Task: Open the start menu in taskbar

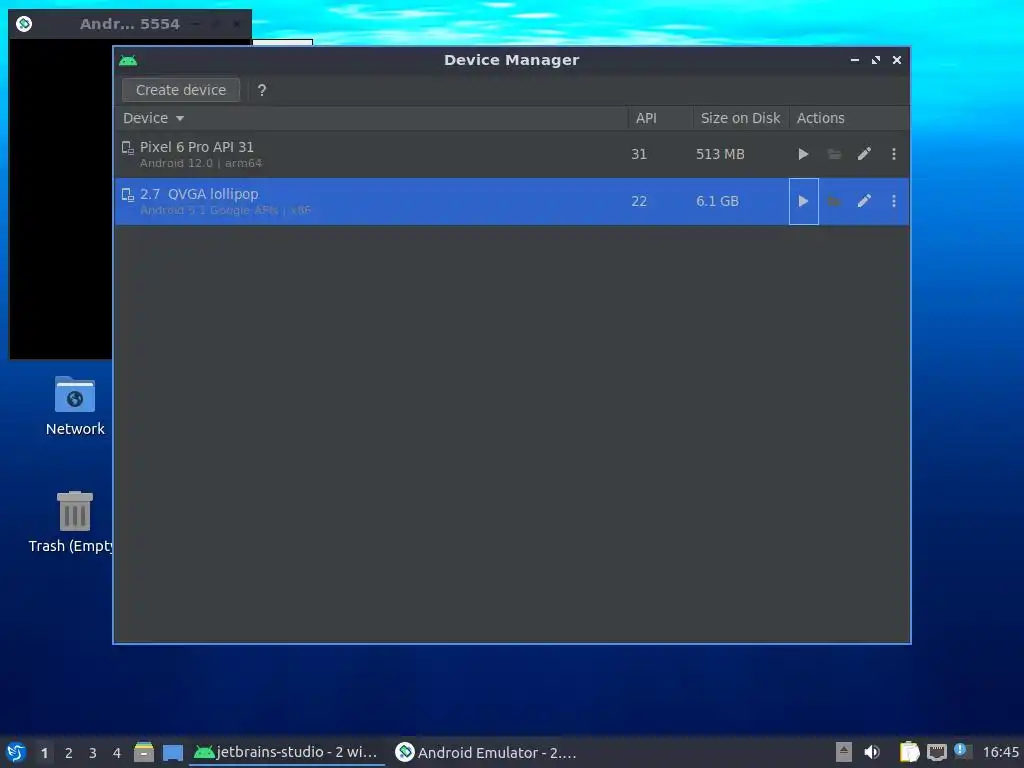Action: click(x=16, y=752)
